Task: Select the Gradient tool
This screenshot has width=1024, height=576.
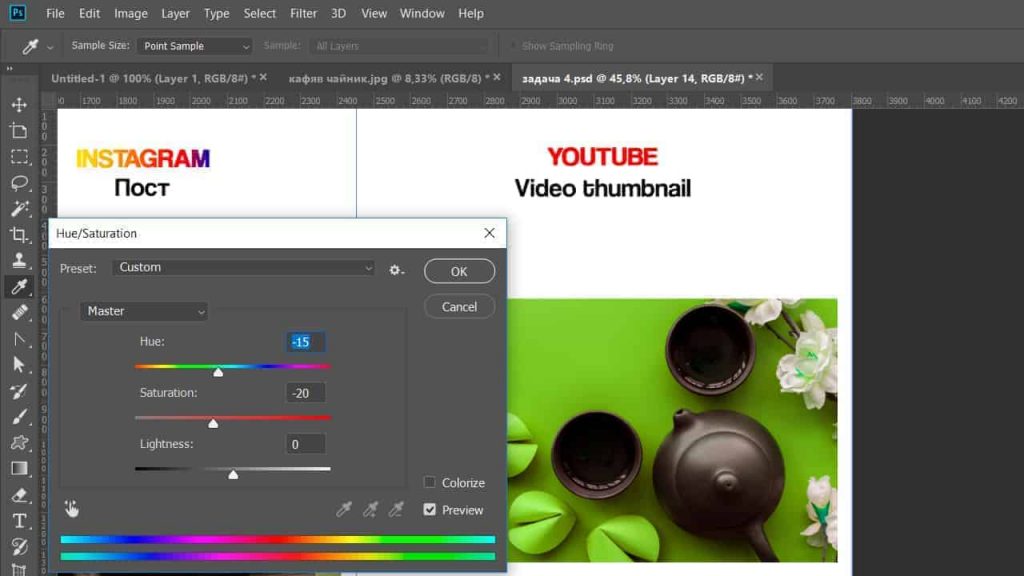Action: click(19, 469)
